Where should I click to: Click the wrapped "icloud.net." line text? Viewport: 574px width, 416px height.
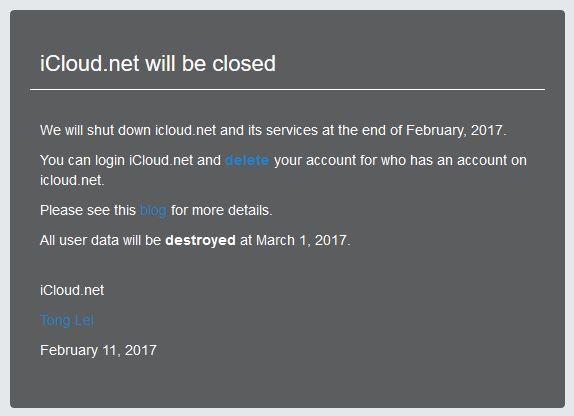[72, 181]
